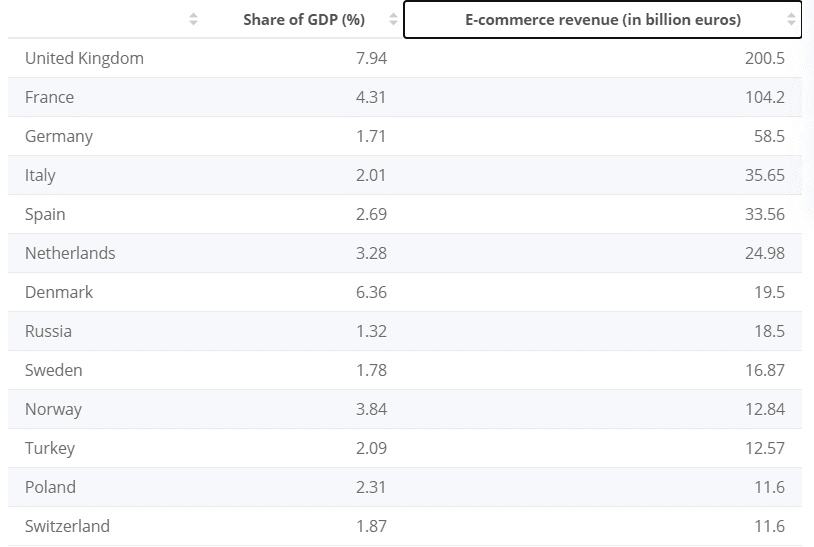Sort by Share of GDP (%) header text
Viewport: 814px width, 547px height.
tap(304, 19)
